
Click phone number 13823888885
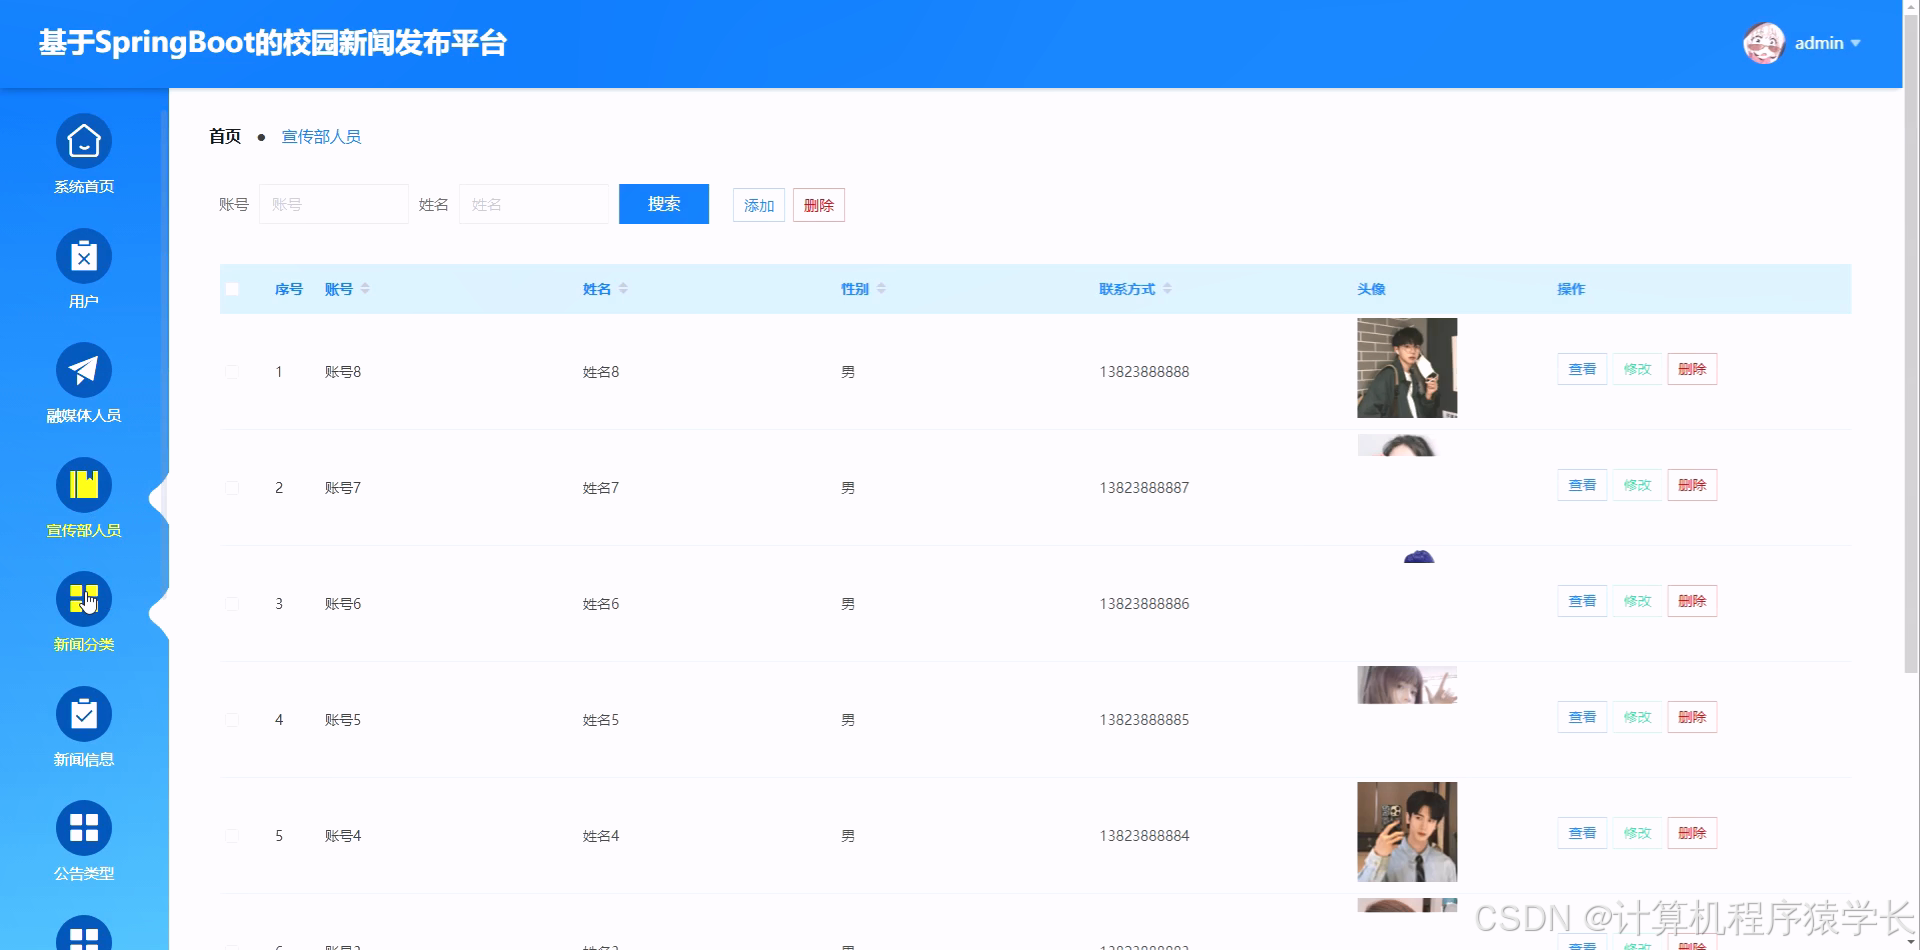1144,720
